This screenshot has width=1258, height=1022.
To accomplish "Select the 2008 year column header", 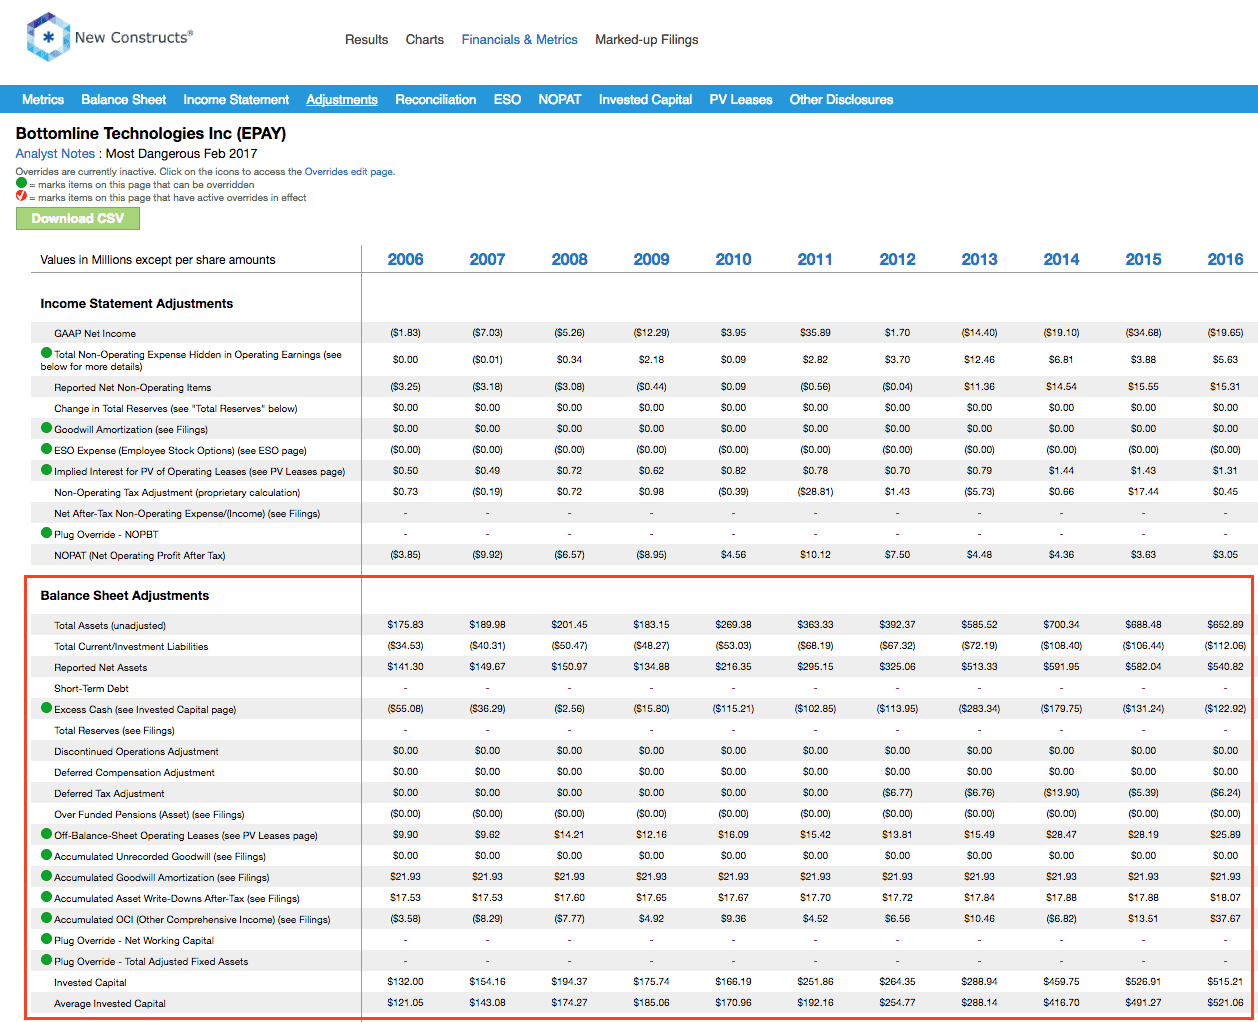I will click(x=570, y=259).
